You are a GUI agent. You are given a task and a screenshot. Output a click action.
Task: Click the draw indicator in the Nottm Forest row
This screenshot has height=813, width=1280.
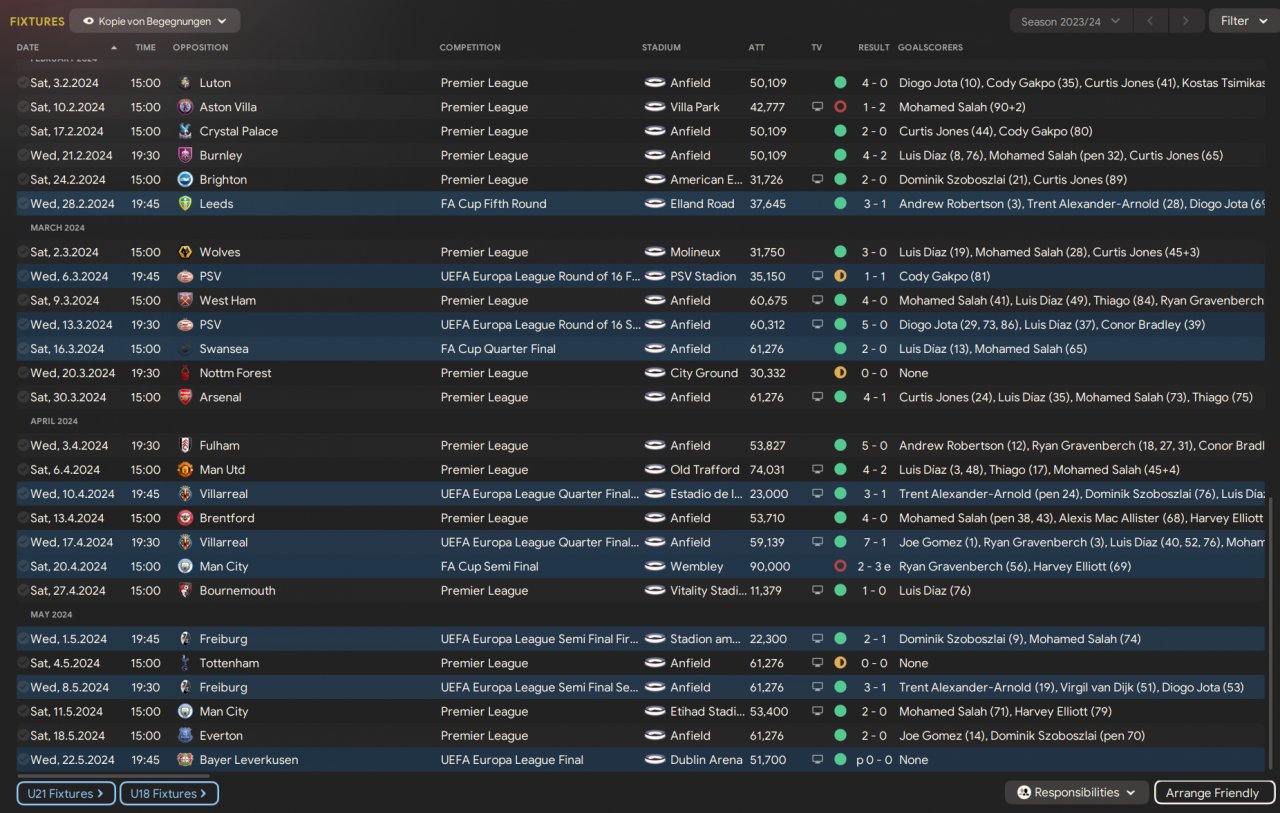point(840,373)
